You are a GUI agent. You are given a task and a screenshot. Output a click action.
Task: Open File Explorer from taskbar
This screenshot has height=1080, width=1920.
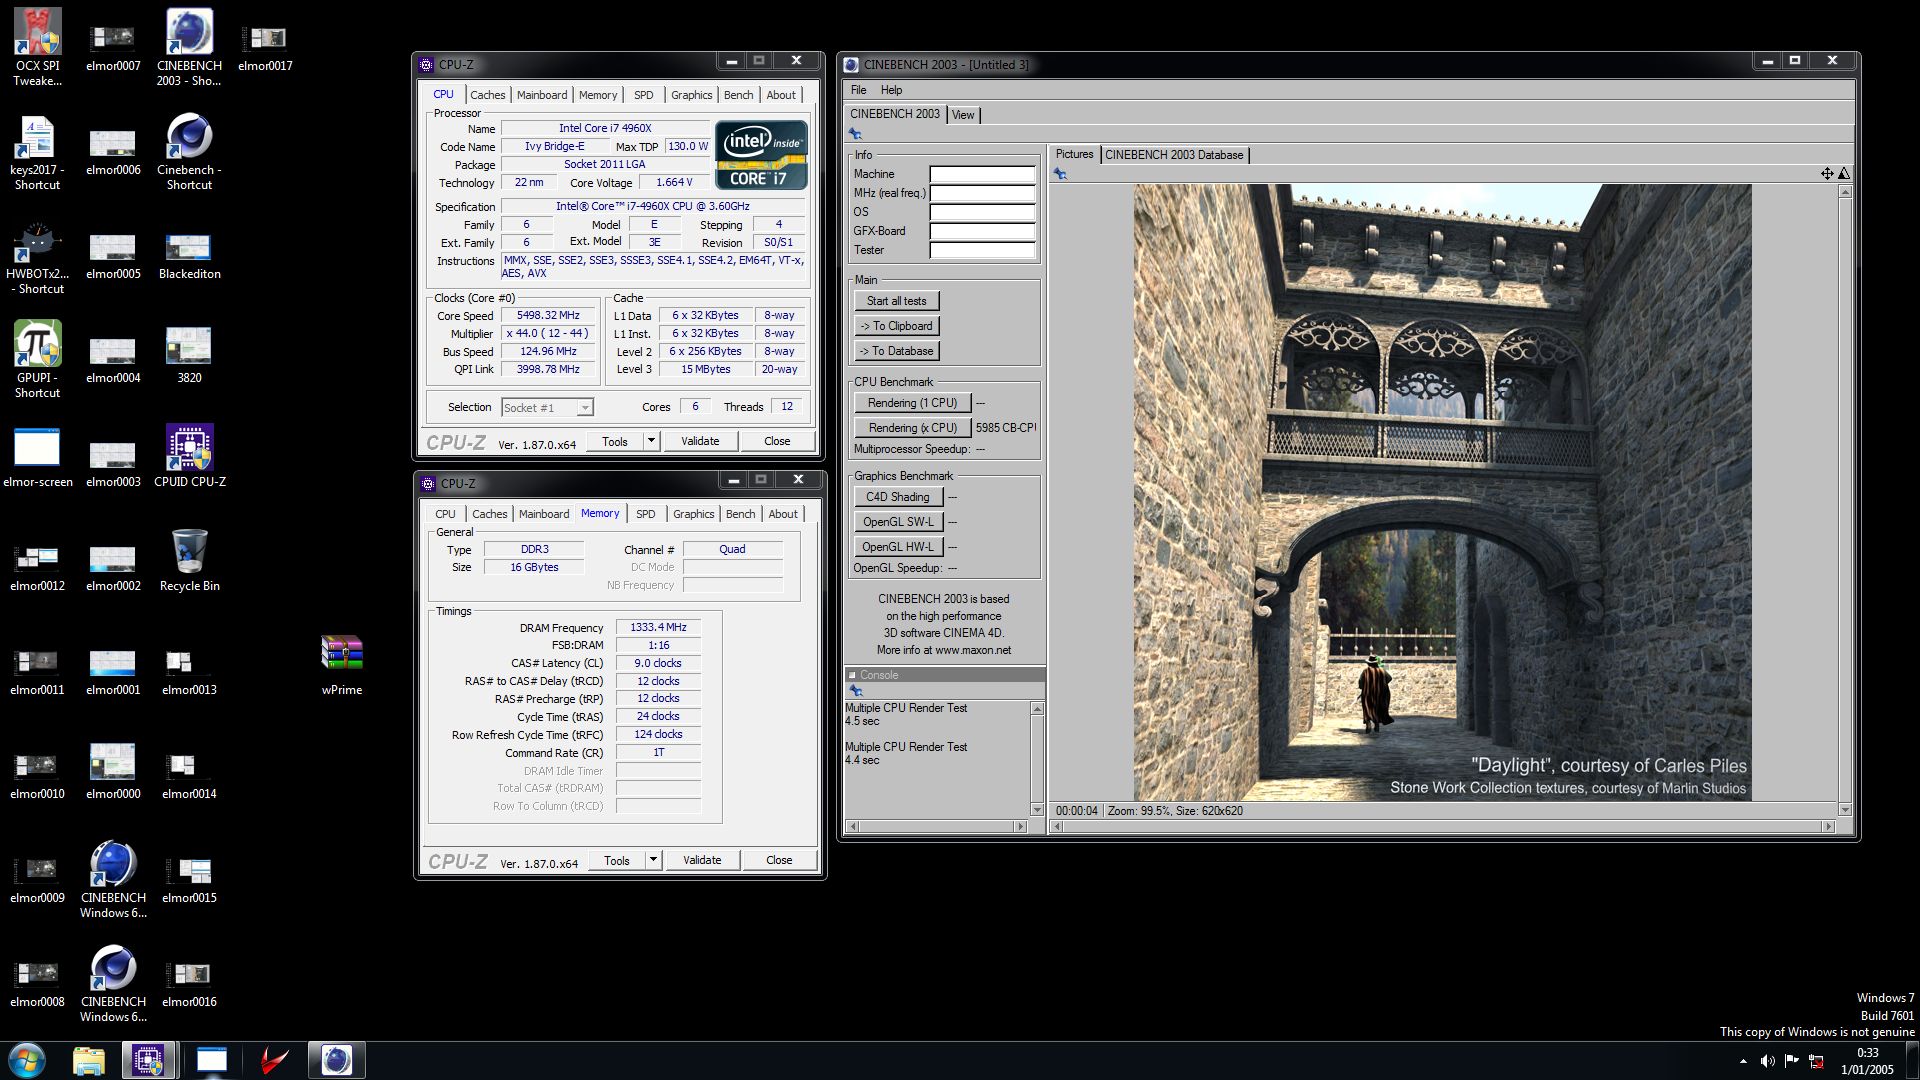click(x=89, y=1060)
